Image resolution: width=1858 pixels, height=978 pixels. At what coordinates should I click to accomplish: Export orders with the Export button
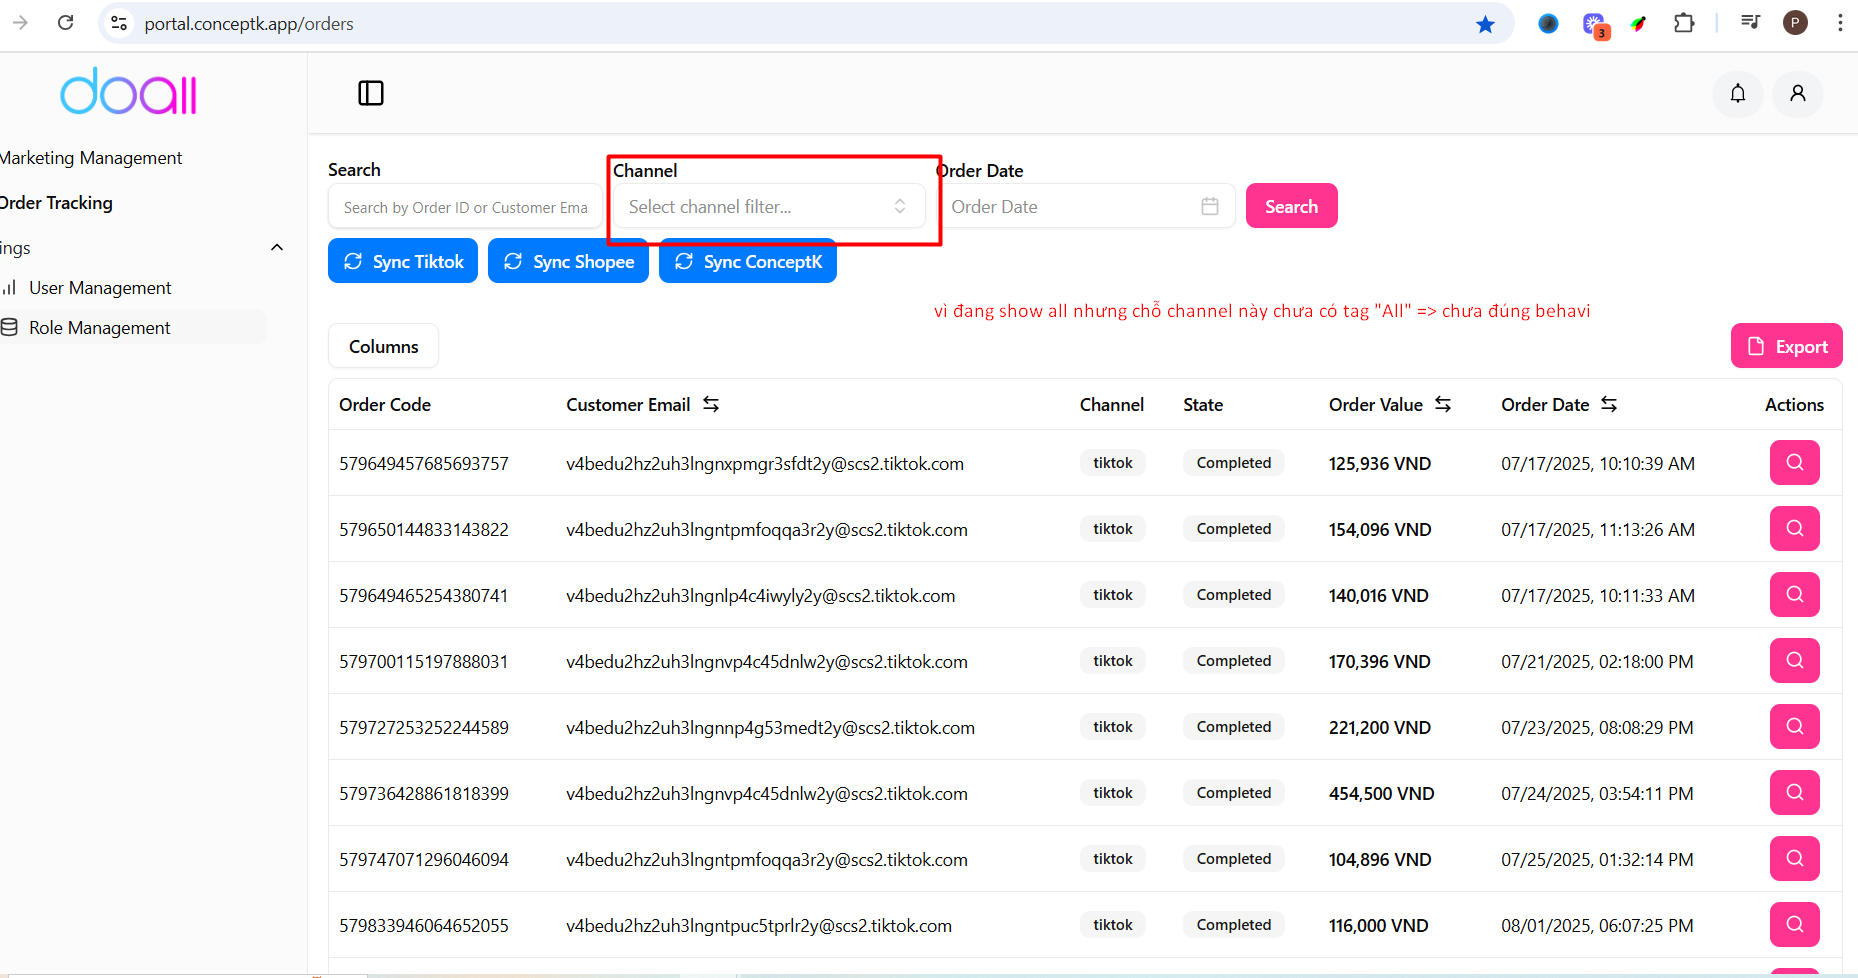point(1786,347)
